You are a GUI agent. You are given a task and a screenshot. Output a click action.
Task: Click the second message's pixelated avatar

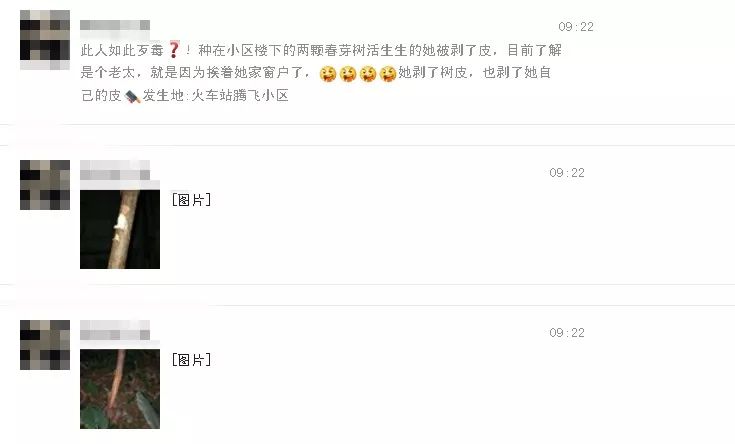click(x=45, y=185)
